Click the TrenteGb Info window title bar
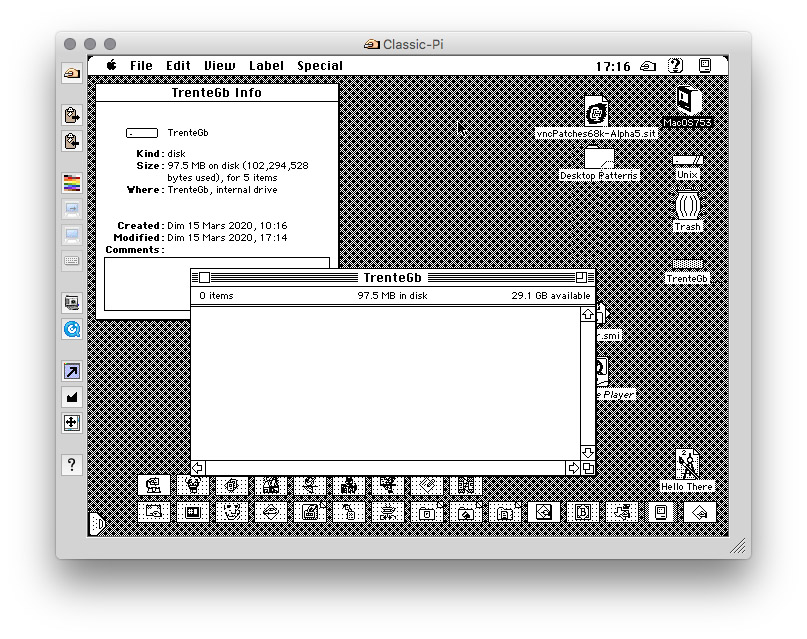 [x=217, y=93]
